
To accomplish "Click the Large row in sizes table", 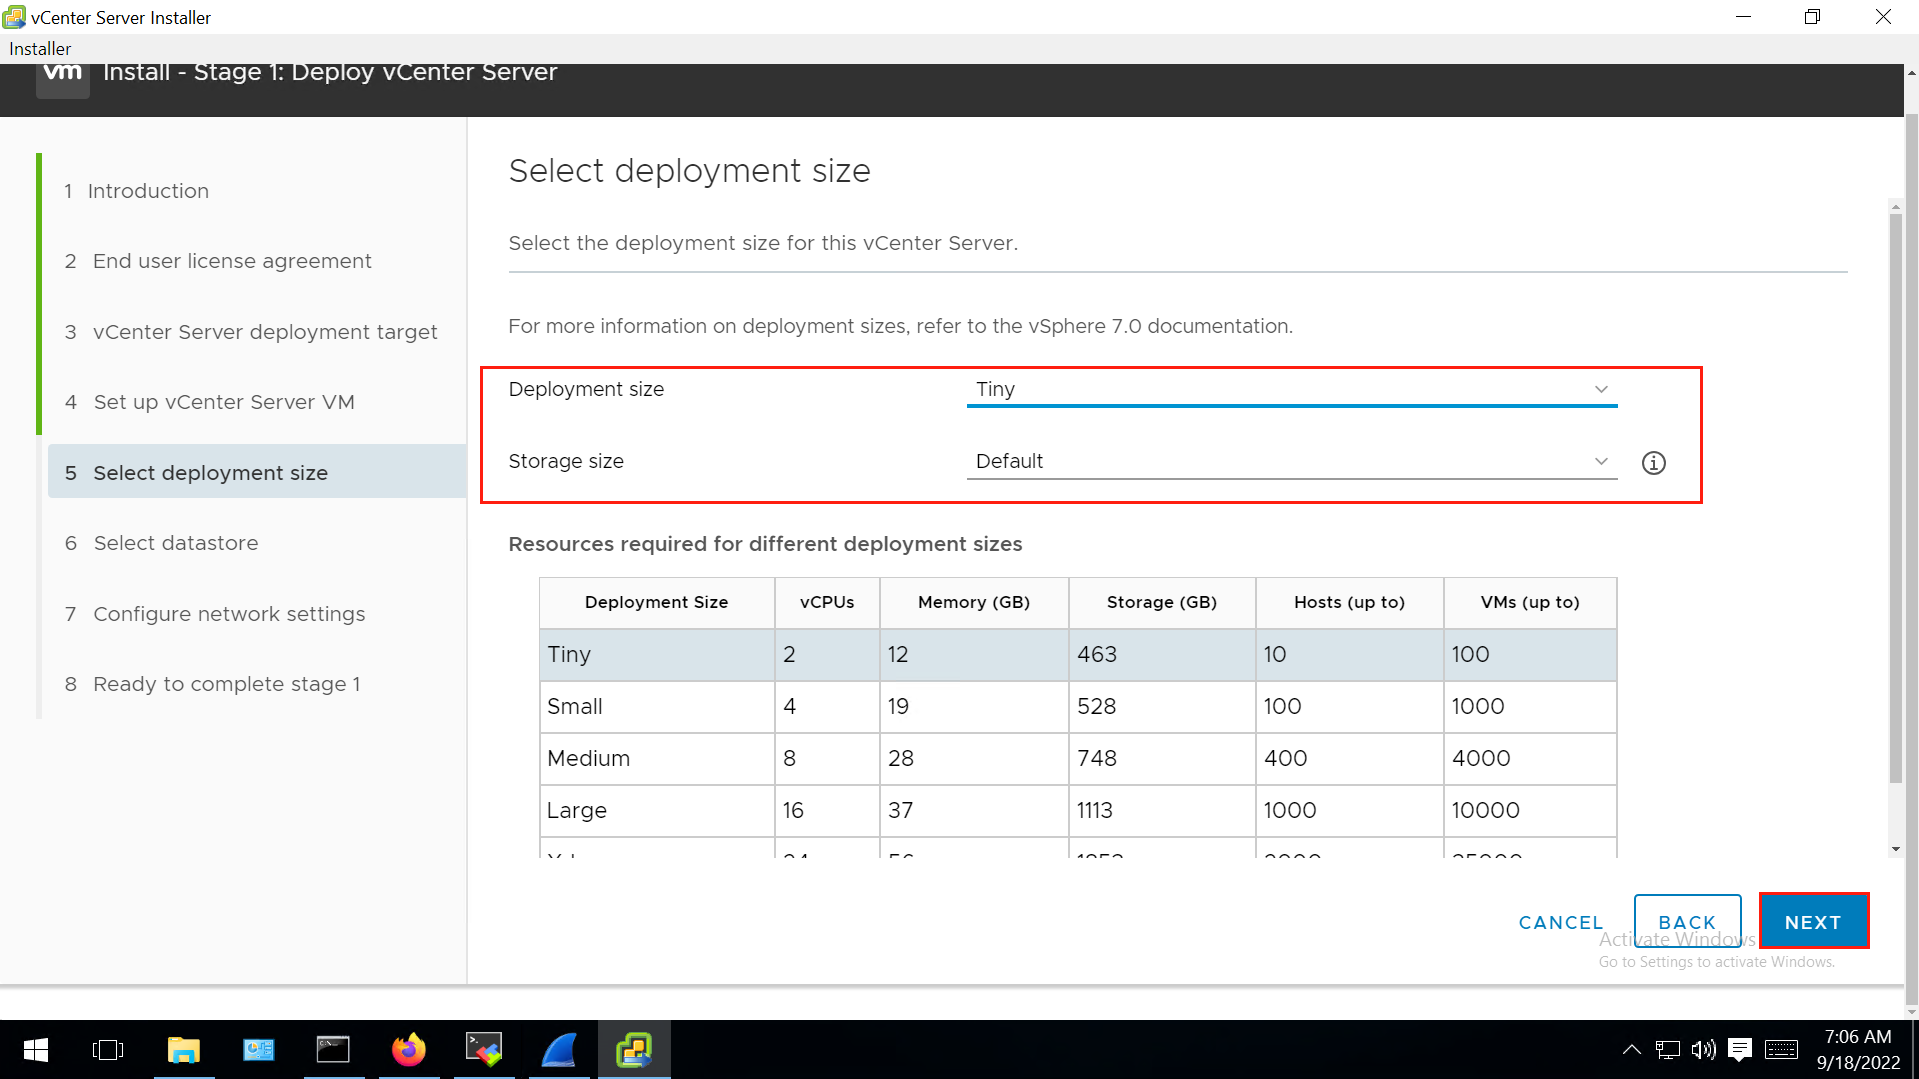I will (1078, 811).
